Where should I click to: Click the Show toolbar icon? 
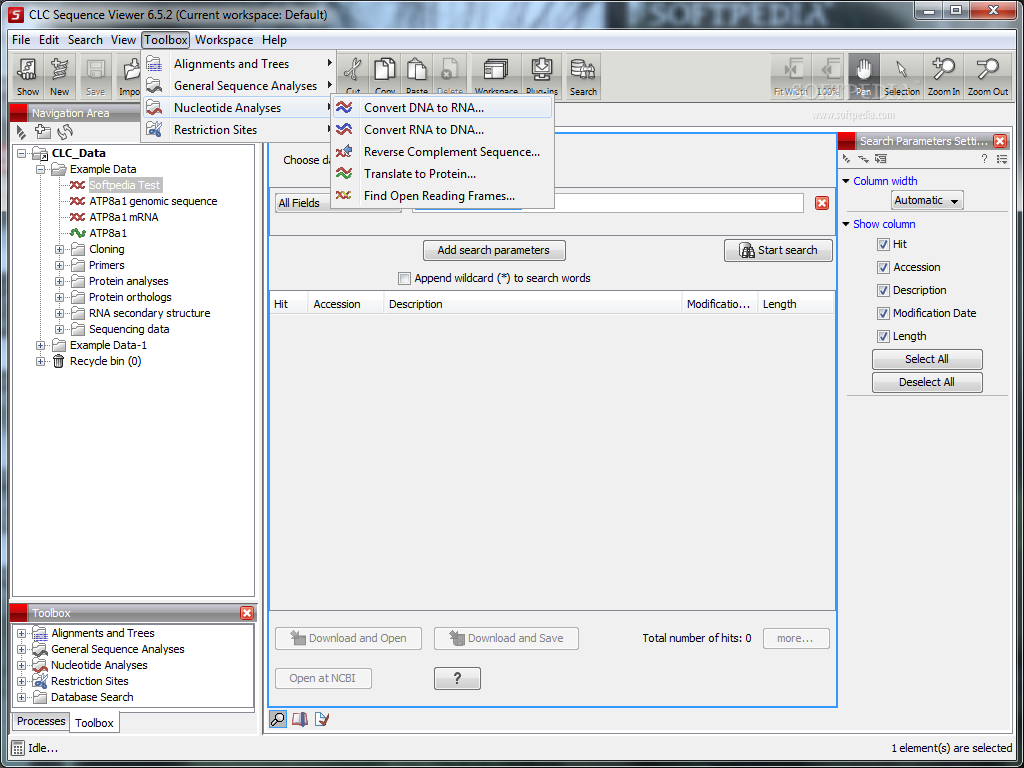27,76
